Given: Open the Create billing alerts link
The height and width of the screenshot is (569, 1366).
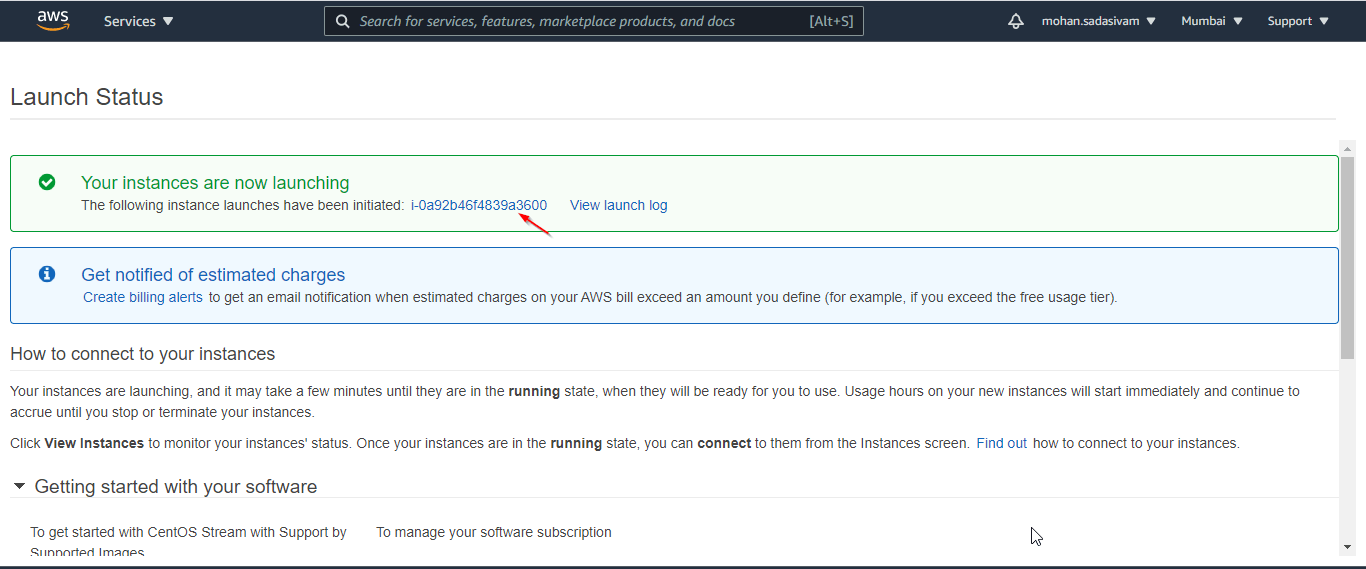Looking at the screenshot, I should [143, 297].
